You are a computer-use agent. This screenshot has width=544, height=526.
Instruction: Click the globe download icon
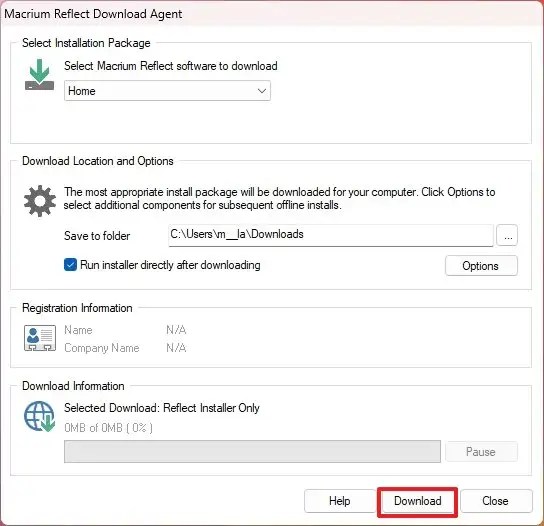(x=40, y=416)
